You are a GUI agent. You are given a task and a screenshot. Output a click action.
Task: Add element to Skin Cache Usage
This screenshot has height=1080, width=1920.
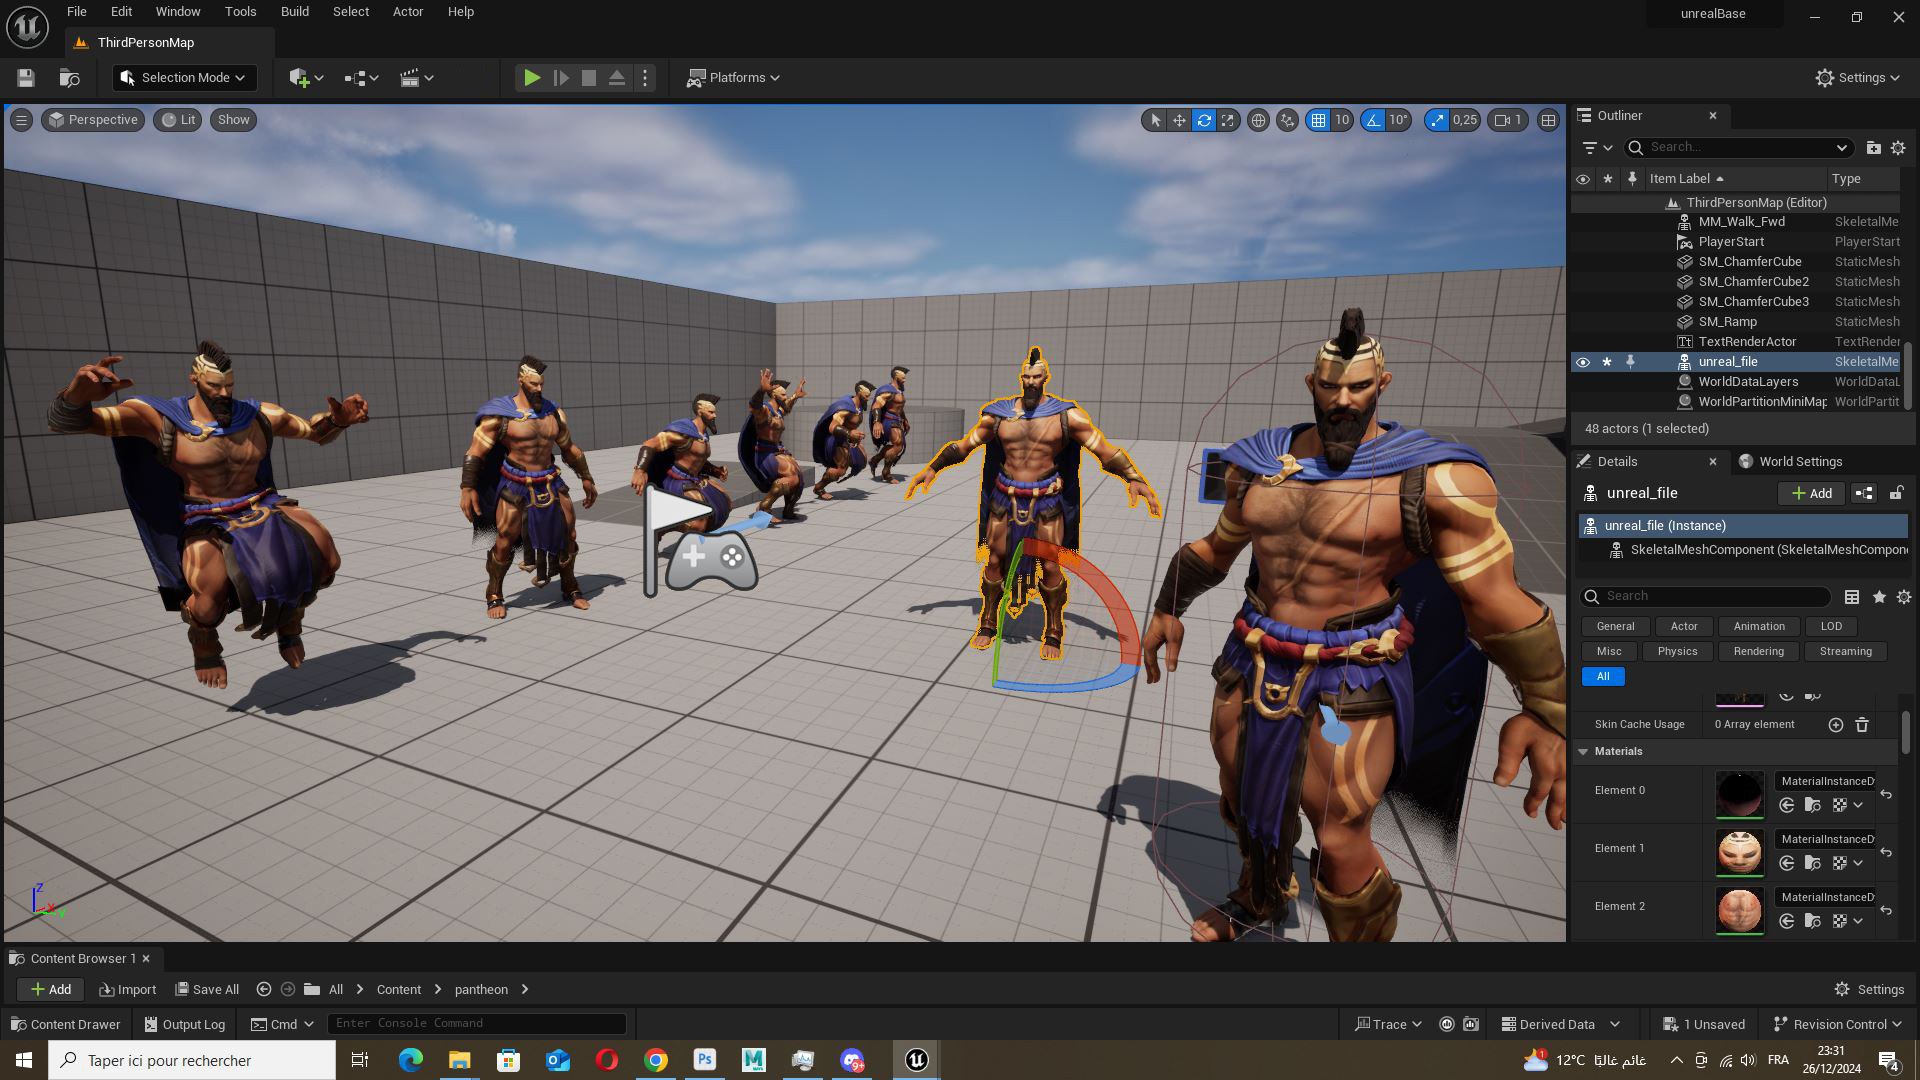click(x=1836, y=725)
